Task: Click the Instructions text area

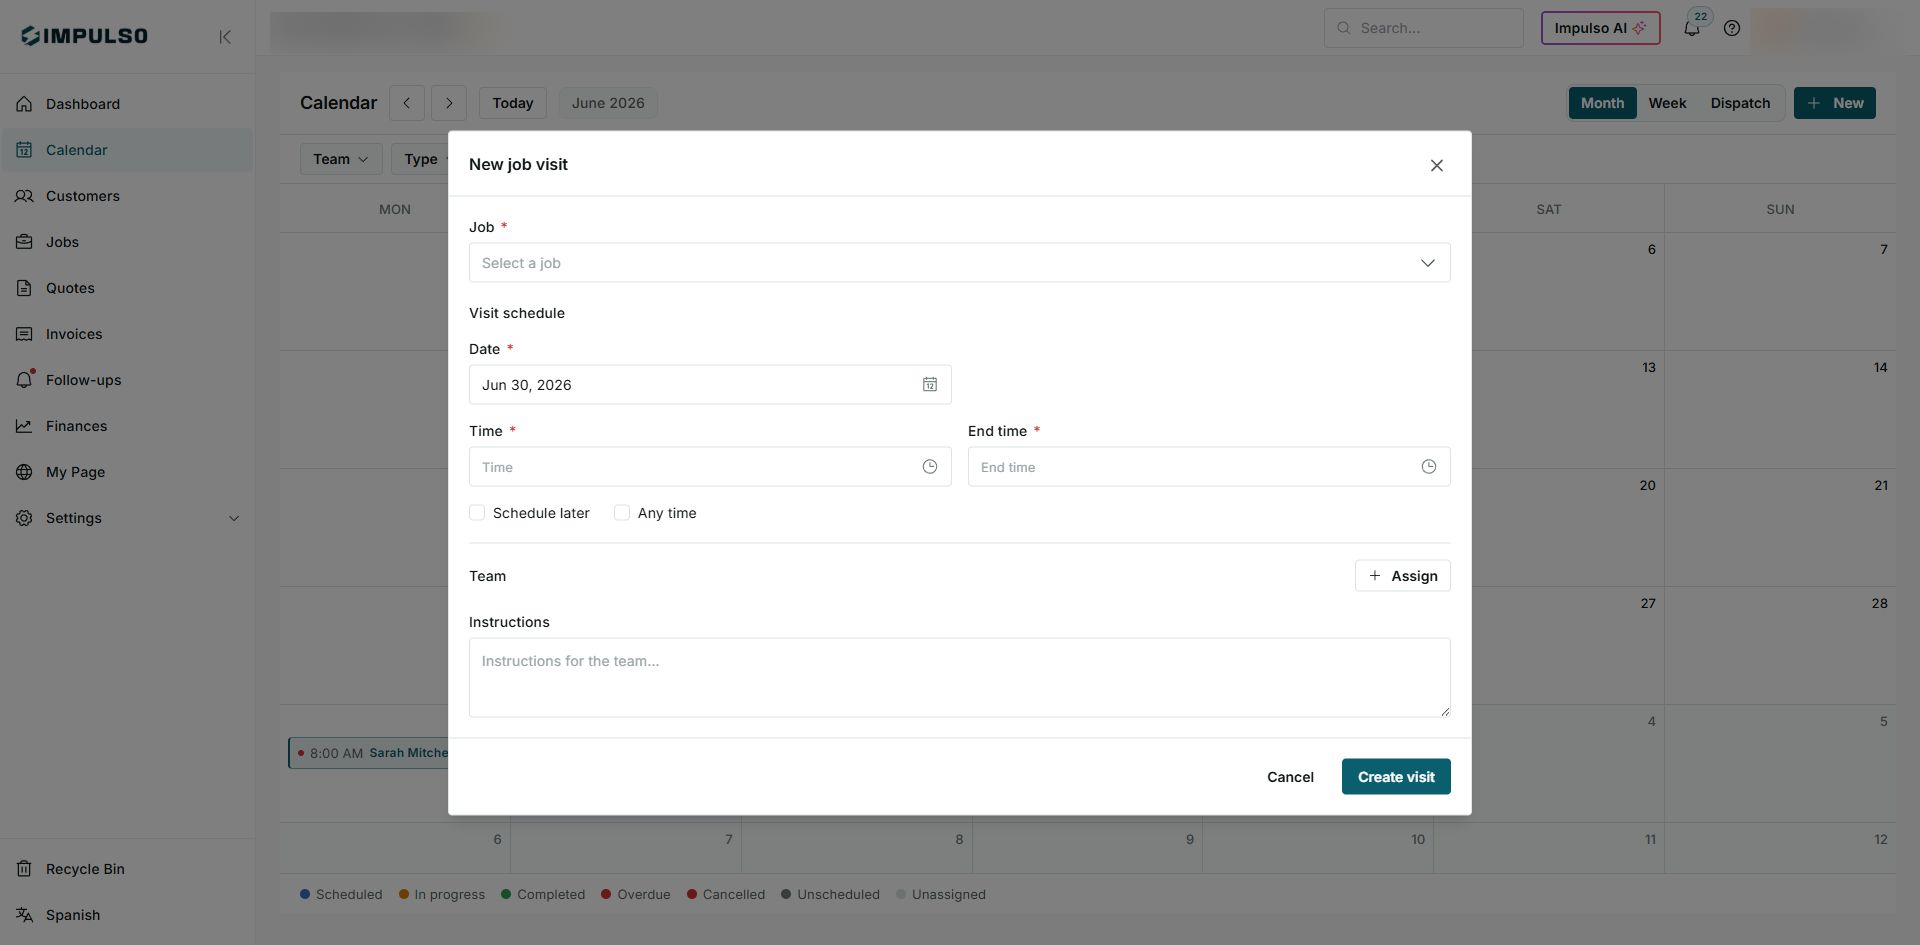Action: (959, 677)
